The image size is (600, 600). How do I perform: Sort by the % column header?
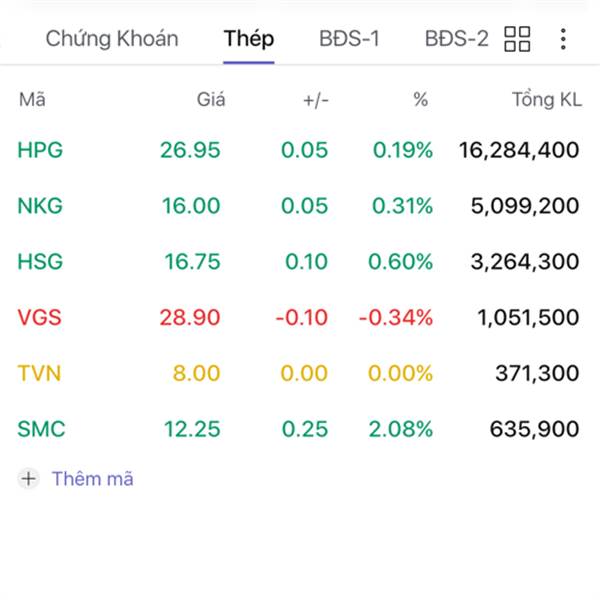tap(420, 99)
